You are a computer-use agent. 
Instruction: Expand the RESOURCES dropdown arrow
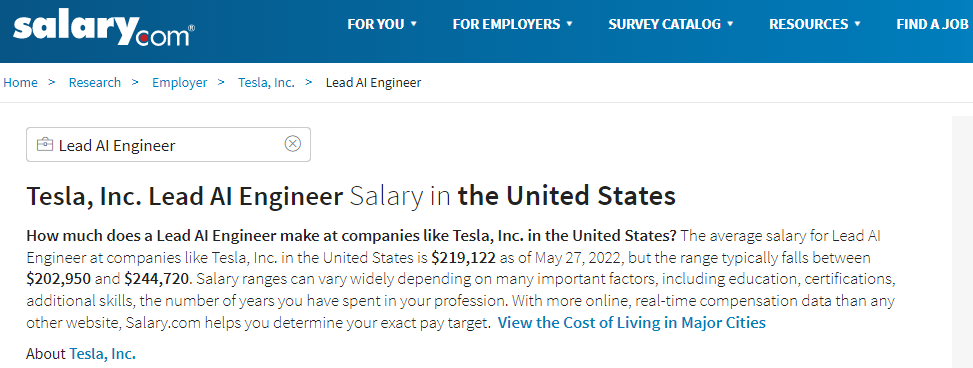coord(858,24)
